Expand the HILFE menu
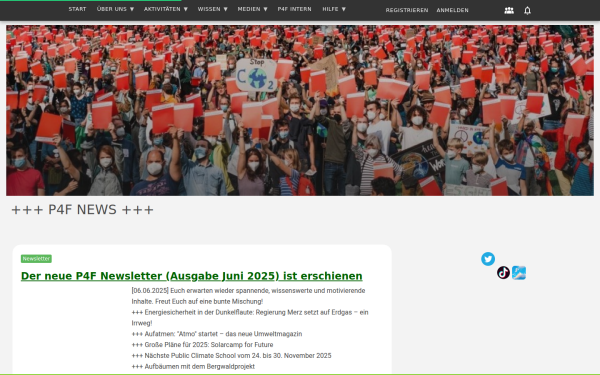600x375 pixels. pos(334,9)
